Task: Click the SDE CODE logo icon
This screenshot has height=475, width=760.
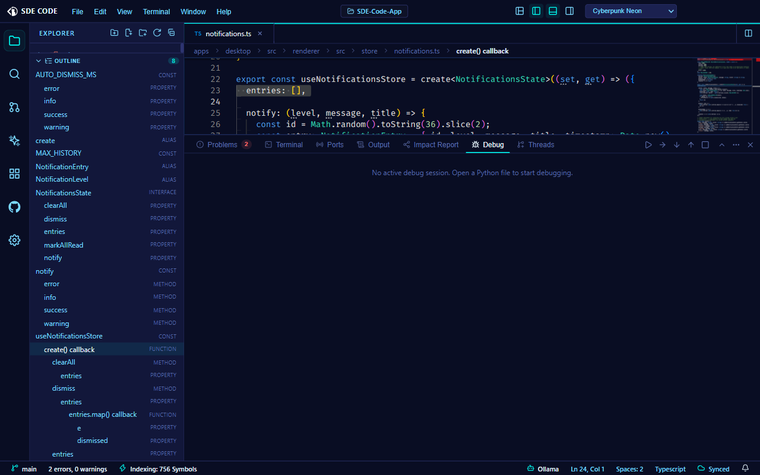Action: (x=13, y=11)
